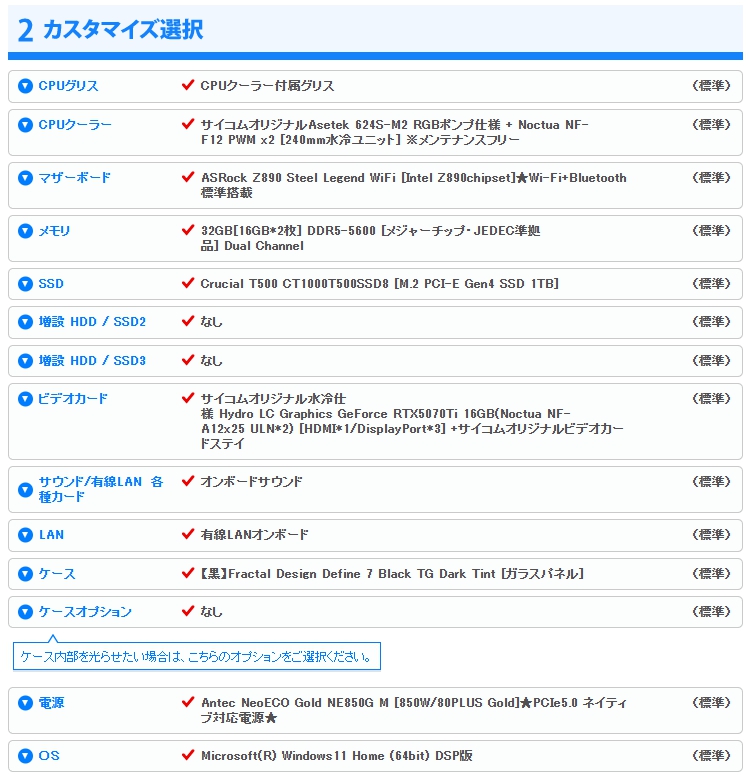
Task: Open the 増設 HDD / SSD3 options
Action: click(92, 361)
